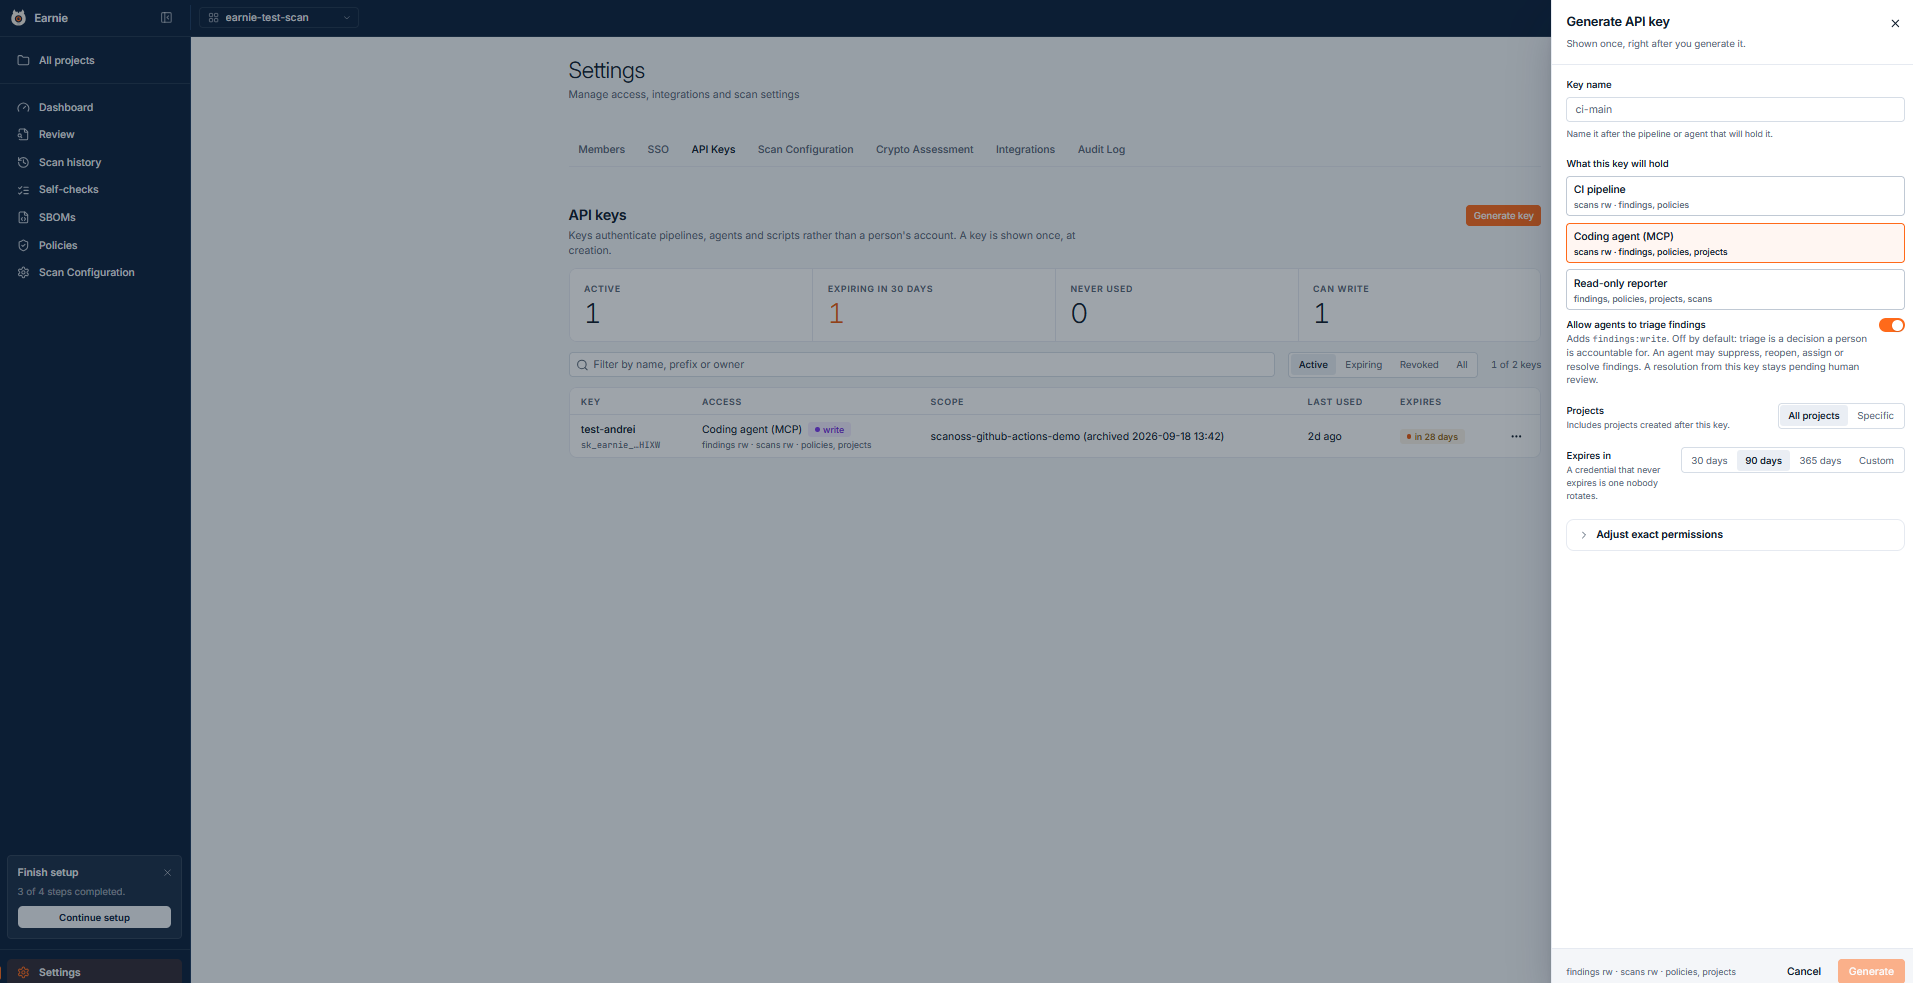
Task: Close the Generate API key panel
Action: tap(1894, 23)
